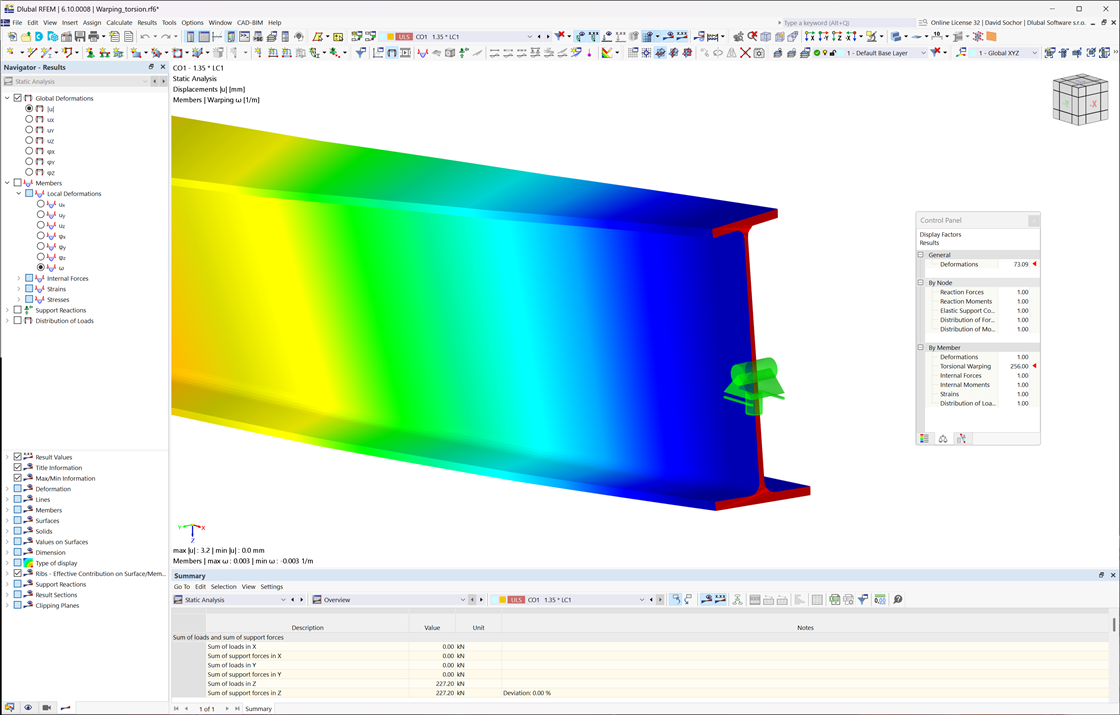1120x715 pixels.
Task: Click the Online License 32 link
Action: click(x=951, y=22)
